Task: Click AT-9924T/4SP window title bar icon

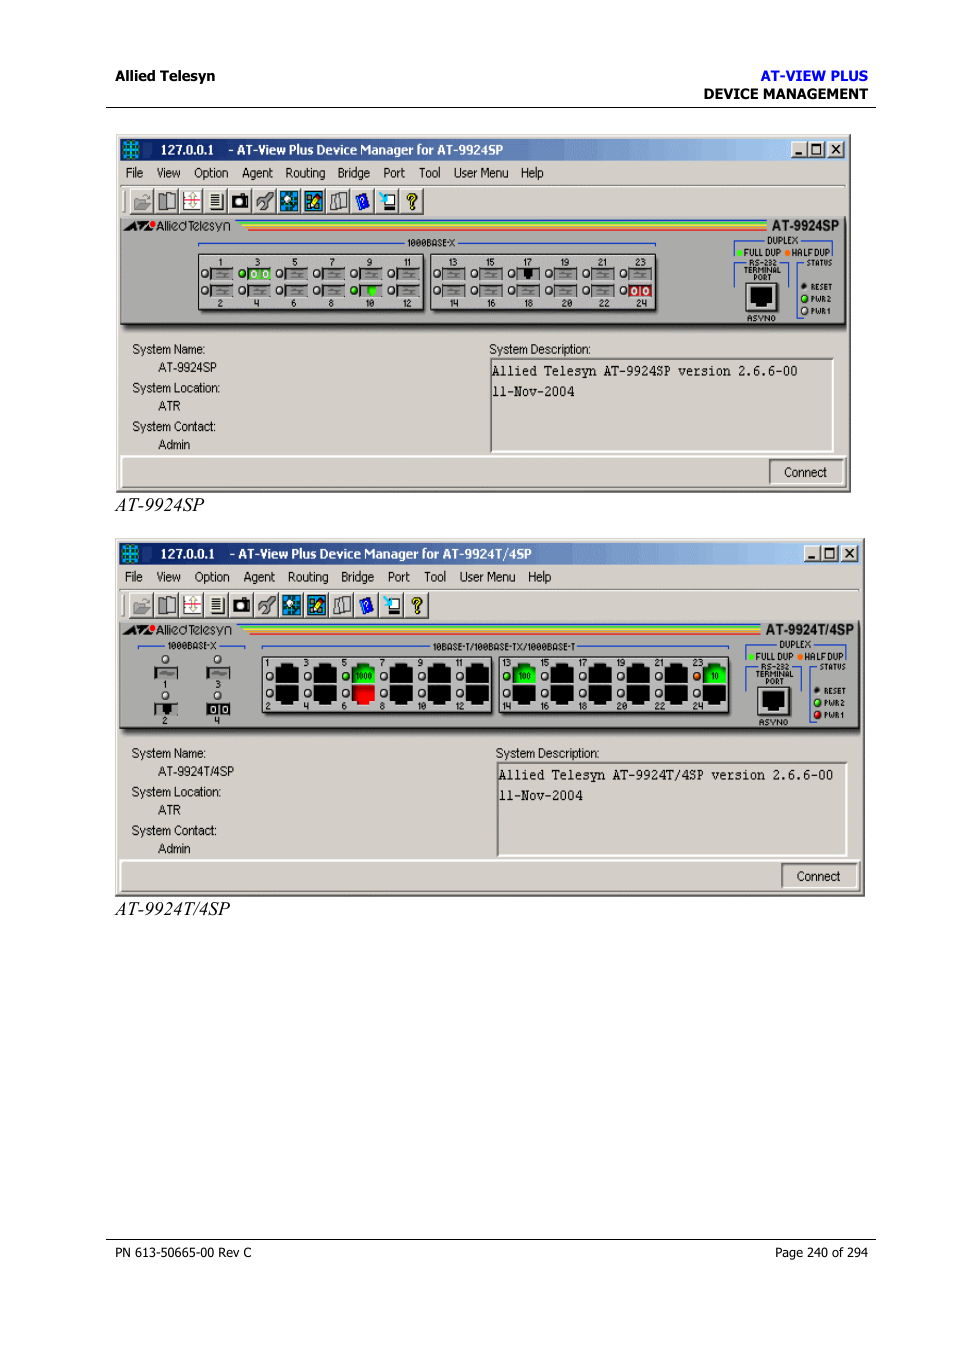Action: (130, 553)
